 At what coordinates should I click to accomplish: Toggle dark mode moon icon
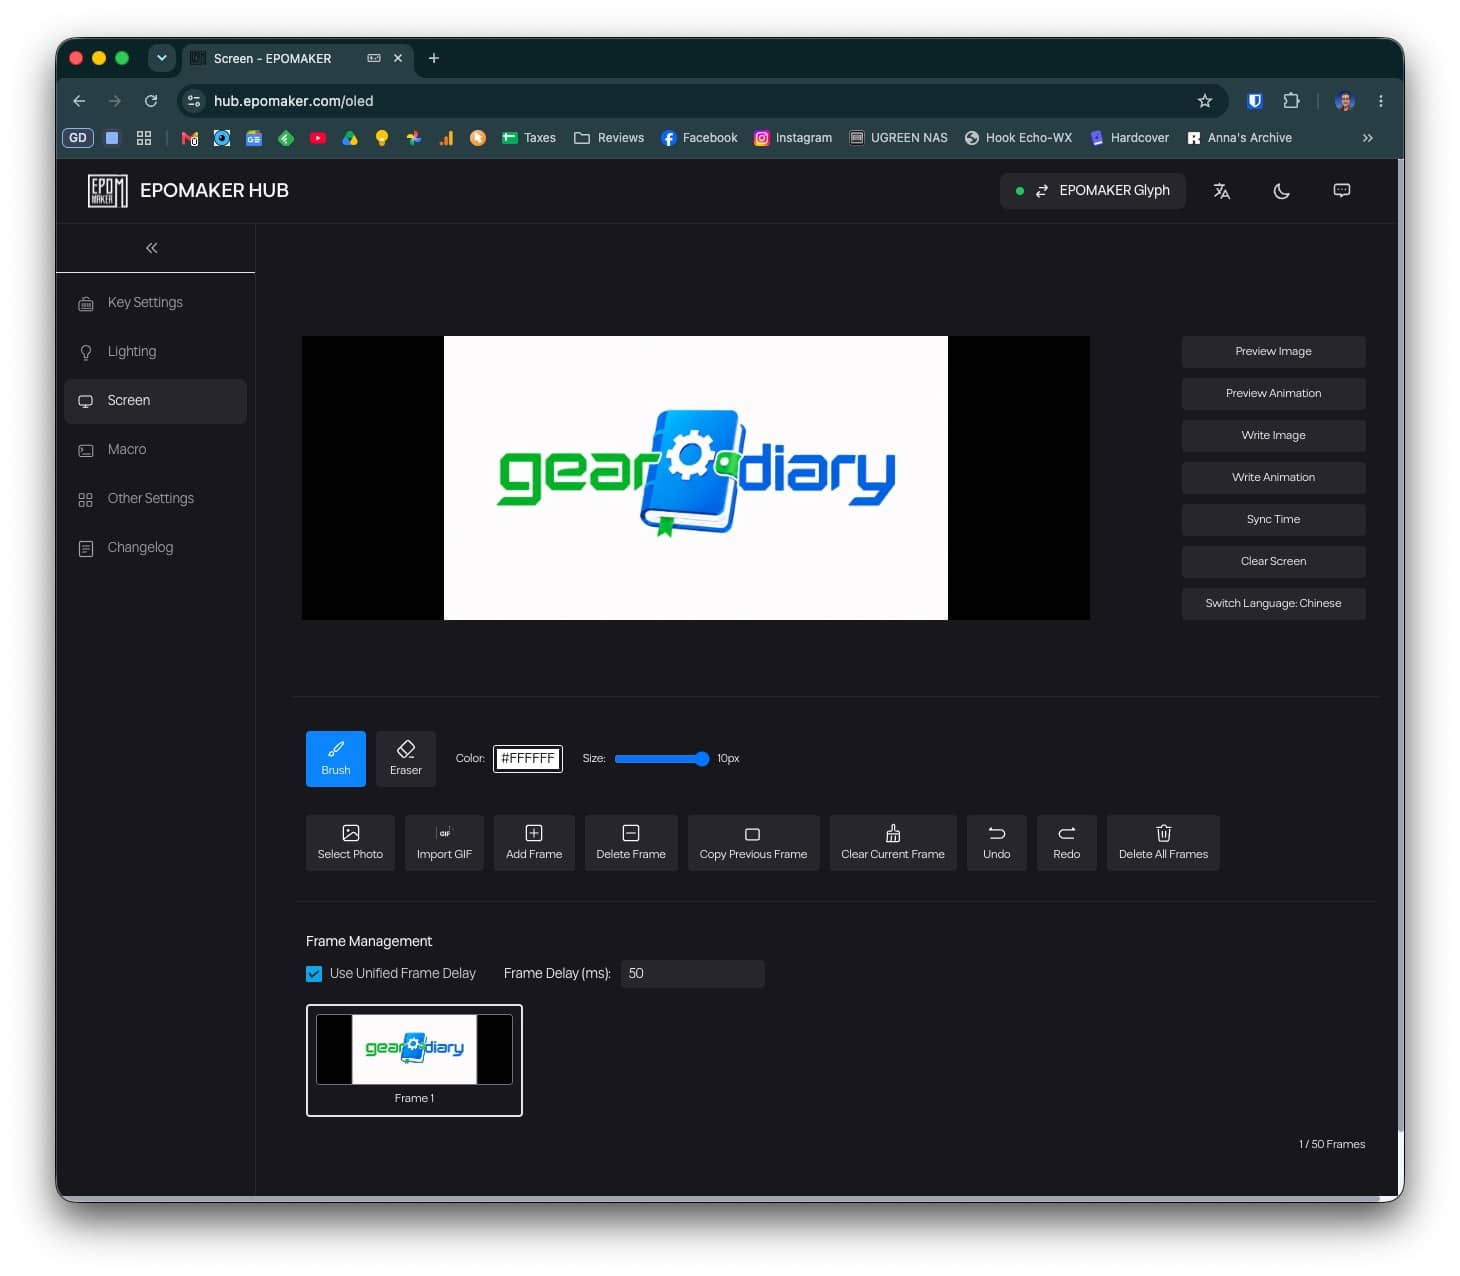click(1281, 191)
